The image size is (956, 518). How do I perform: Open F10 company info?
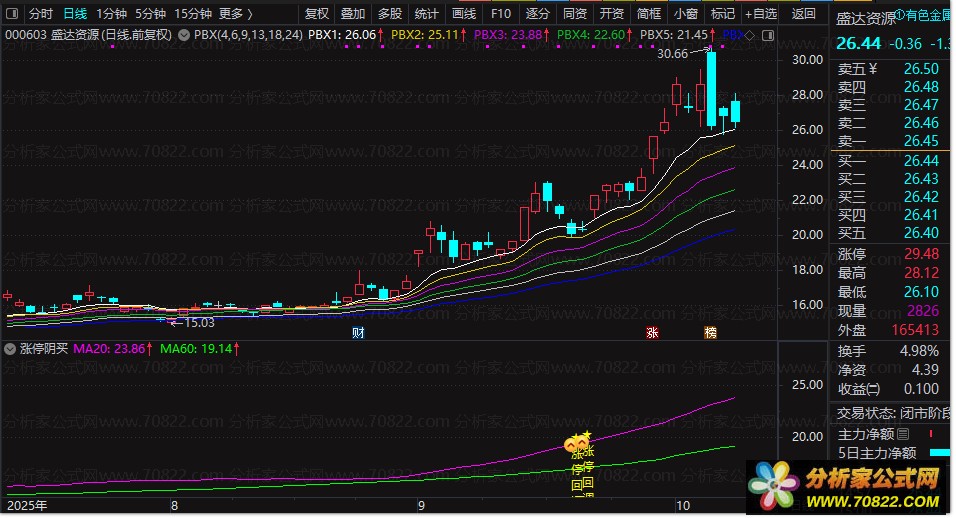coord(501,13)
